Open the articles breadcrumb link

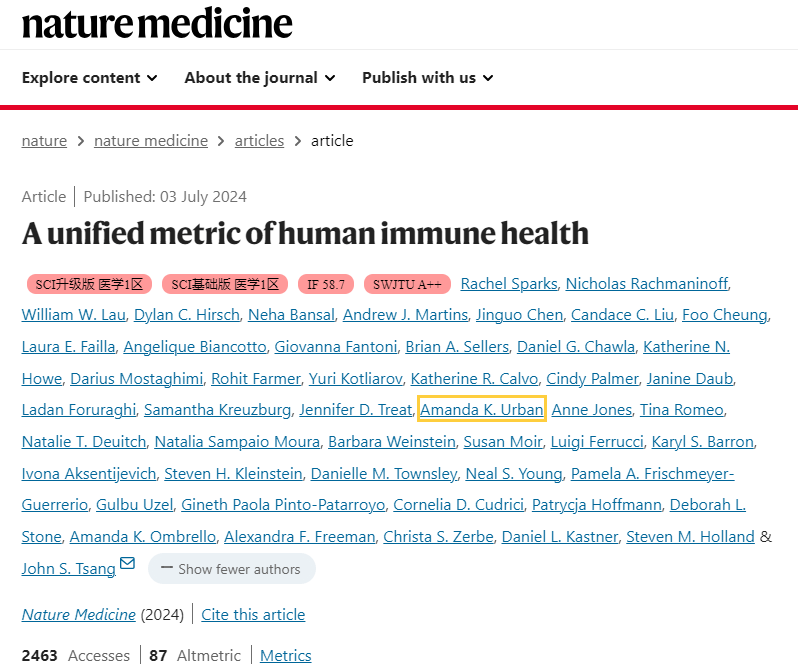tap(259, 141)
